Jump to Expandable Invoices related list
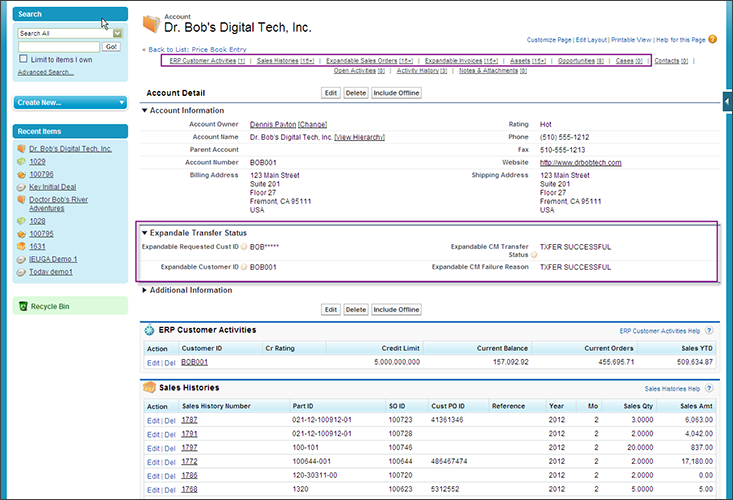This screenshot has width=733, height=500. click(461, 61)
